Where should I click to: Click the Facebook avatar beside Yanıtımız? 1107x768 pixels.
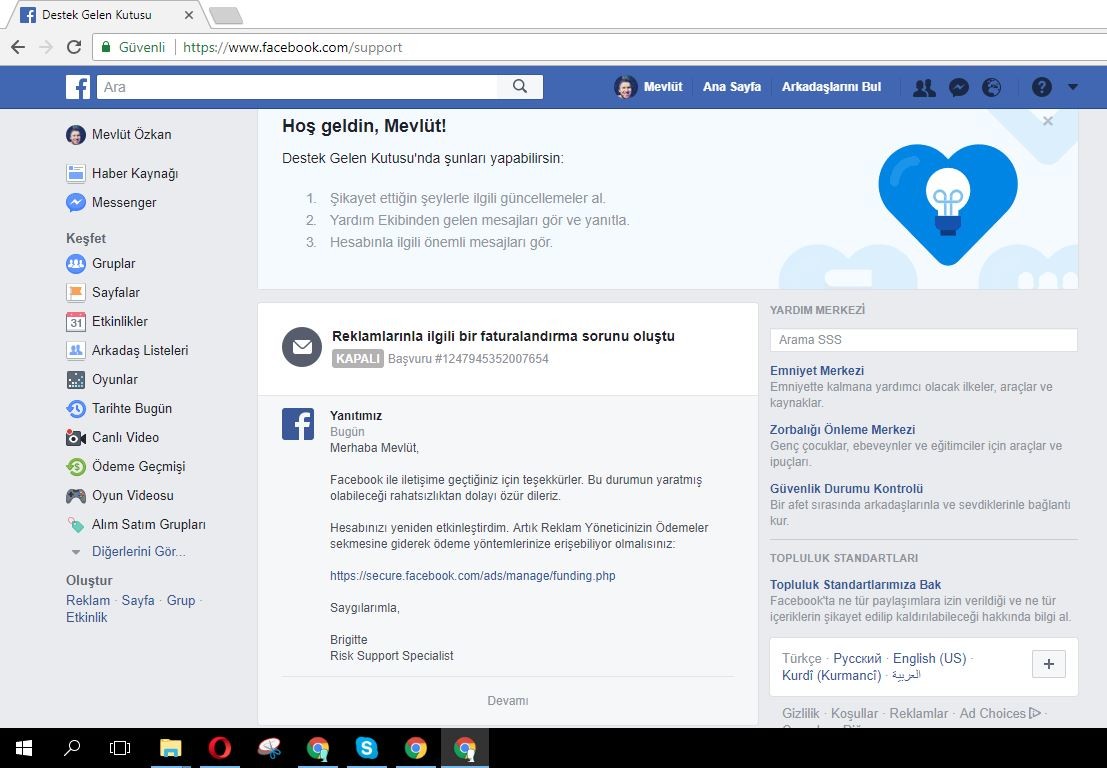(298, 424)
